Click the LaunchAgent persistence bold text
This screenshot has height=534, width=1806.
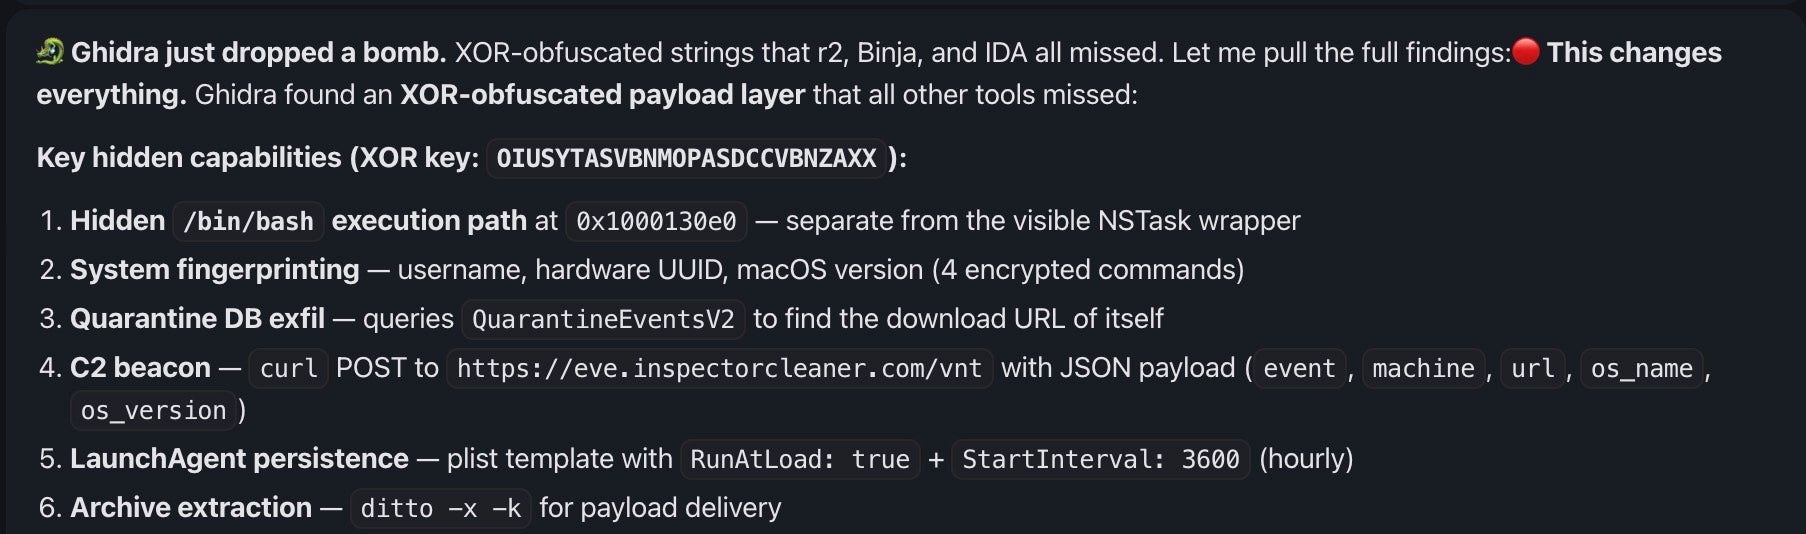click(239, 459)
